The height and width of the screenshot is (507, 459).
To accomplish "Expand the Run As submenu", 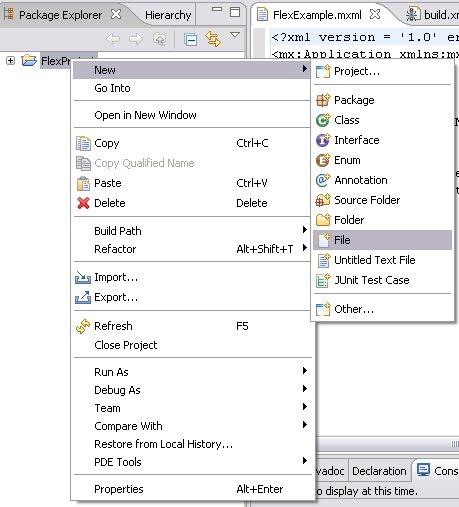I will point(191,372).
